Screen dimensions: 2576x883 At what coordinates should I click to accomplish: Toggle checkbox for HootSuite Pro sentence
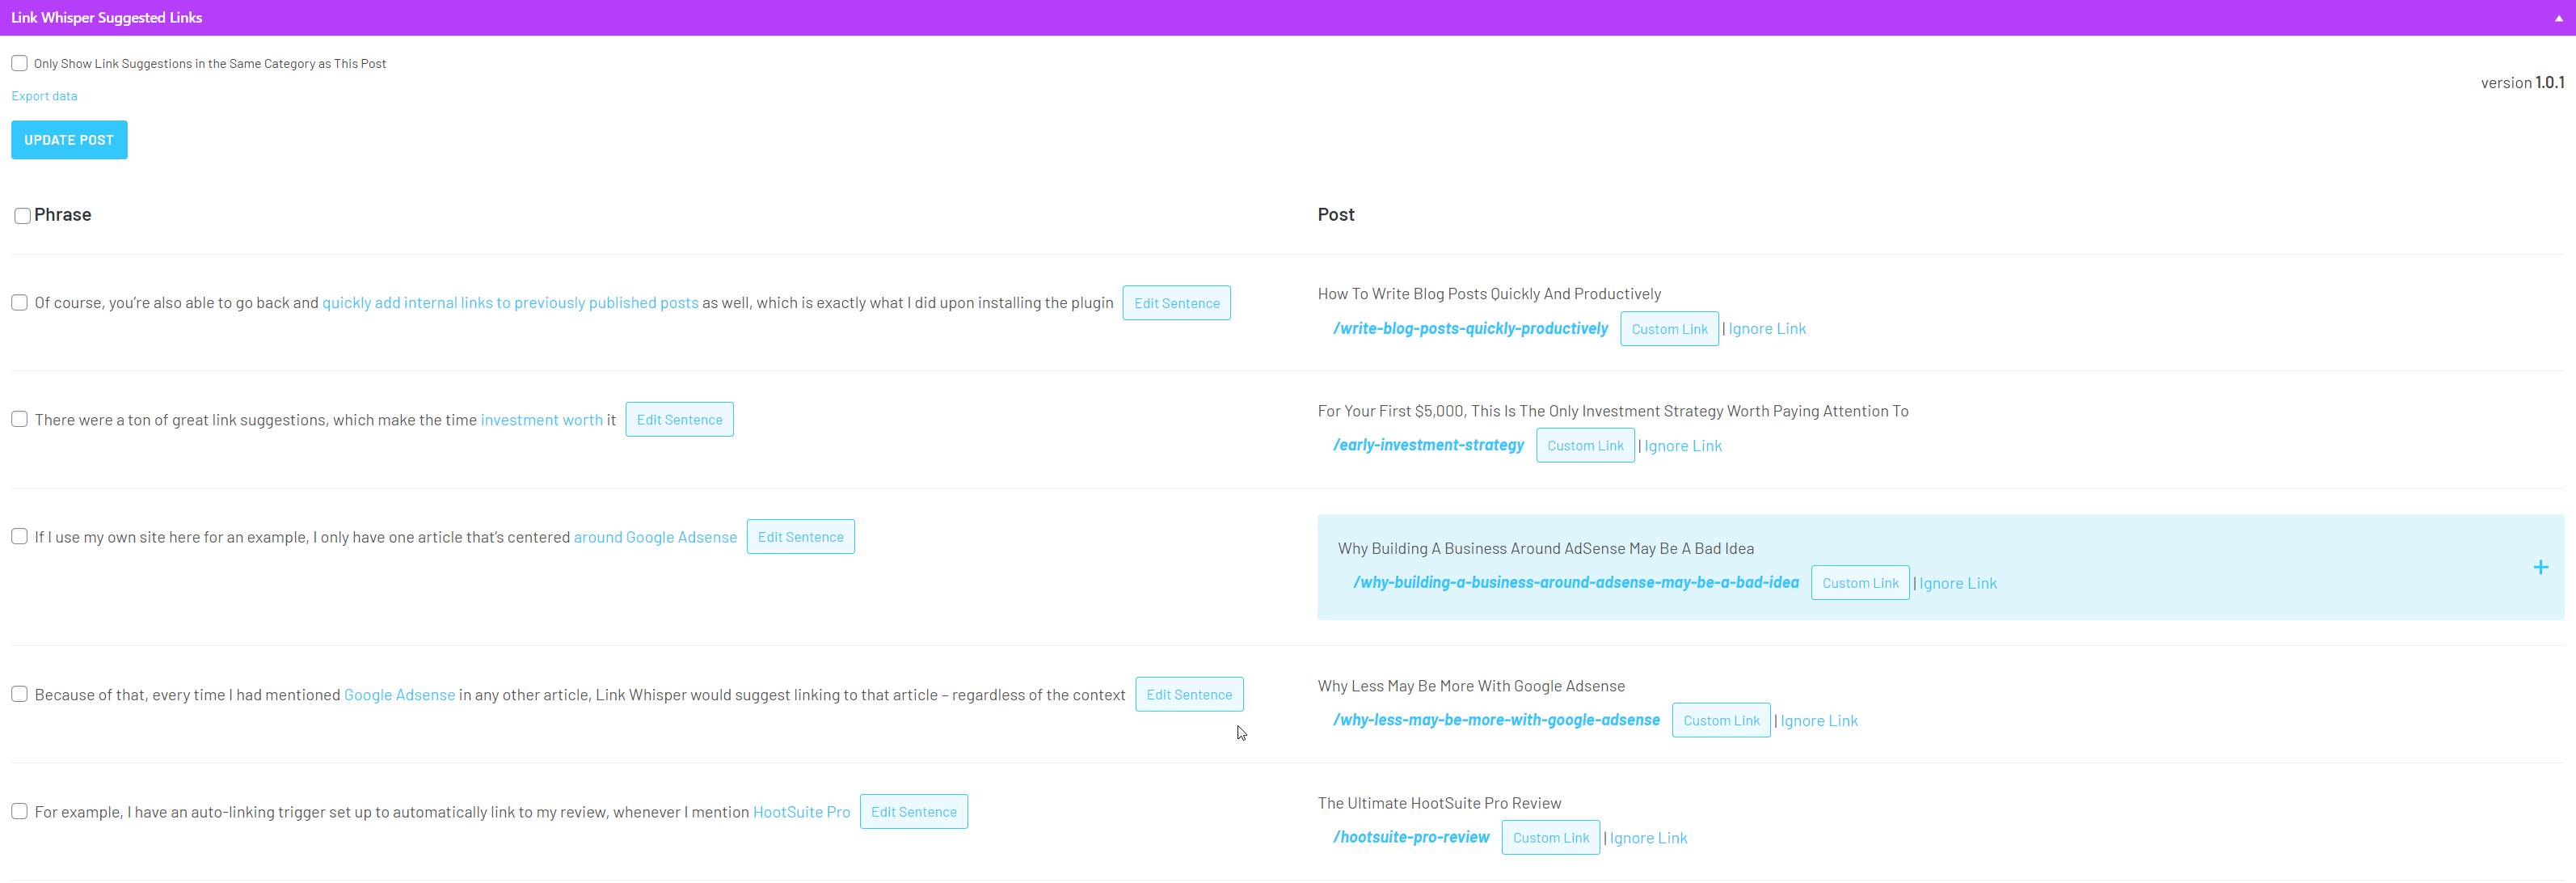[21, 811]
